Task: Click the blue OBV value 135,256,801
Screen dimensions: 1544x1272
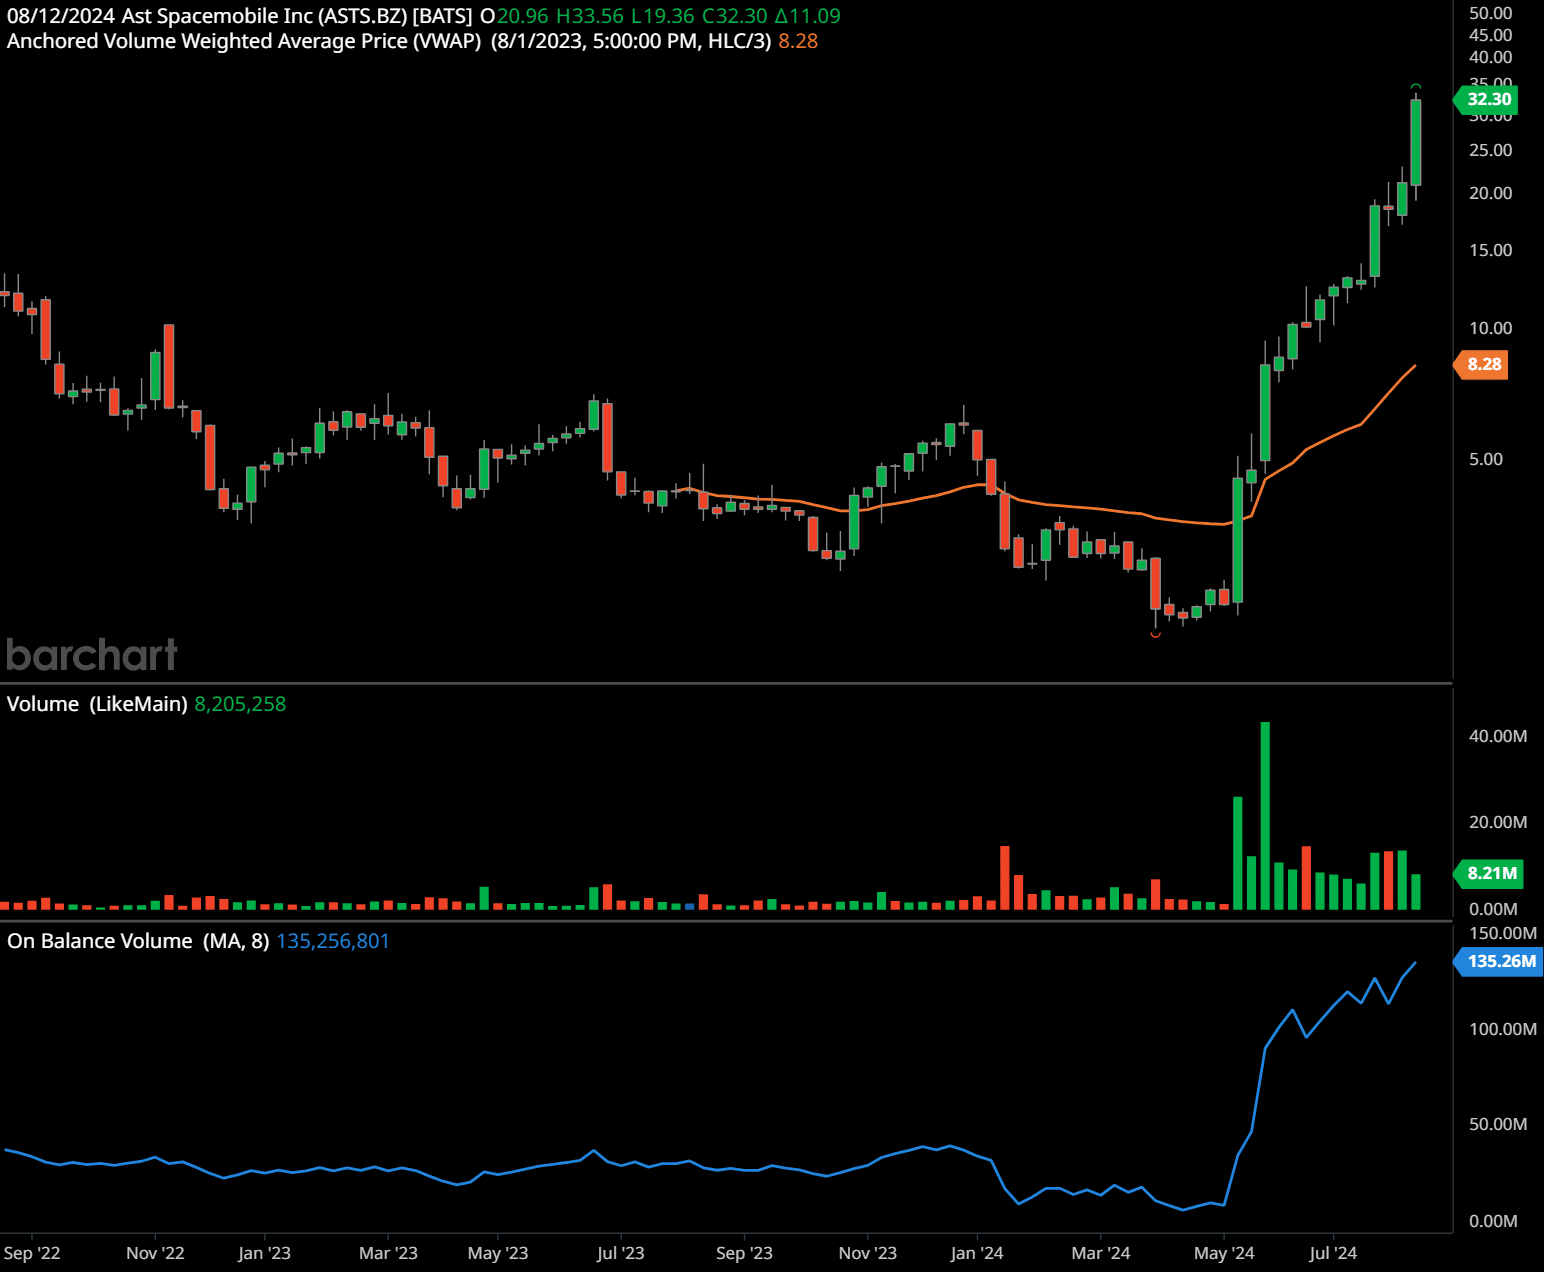Action: pos(333,941)
